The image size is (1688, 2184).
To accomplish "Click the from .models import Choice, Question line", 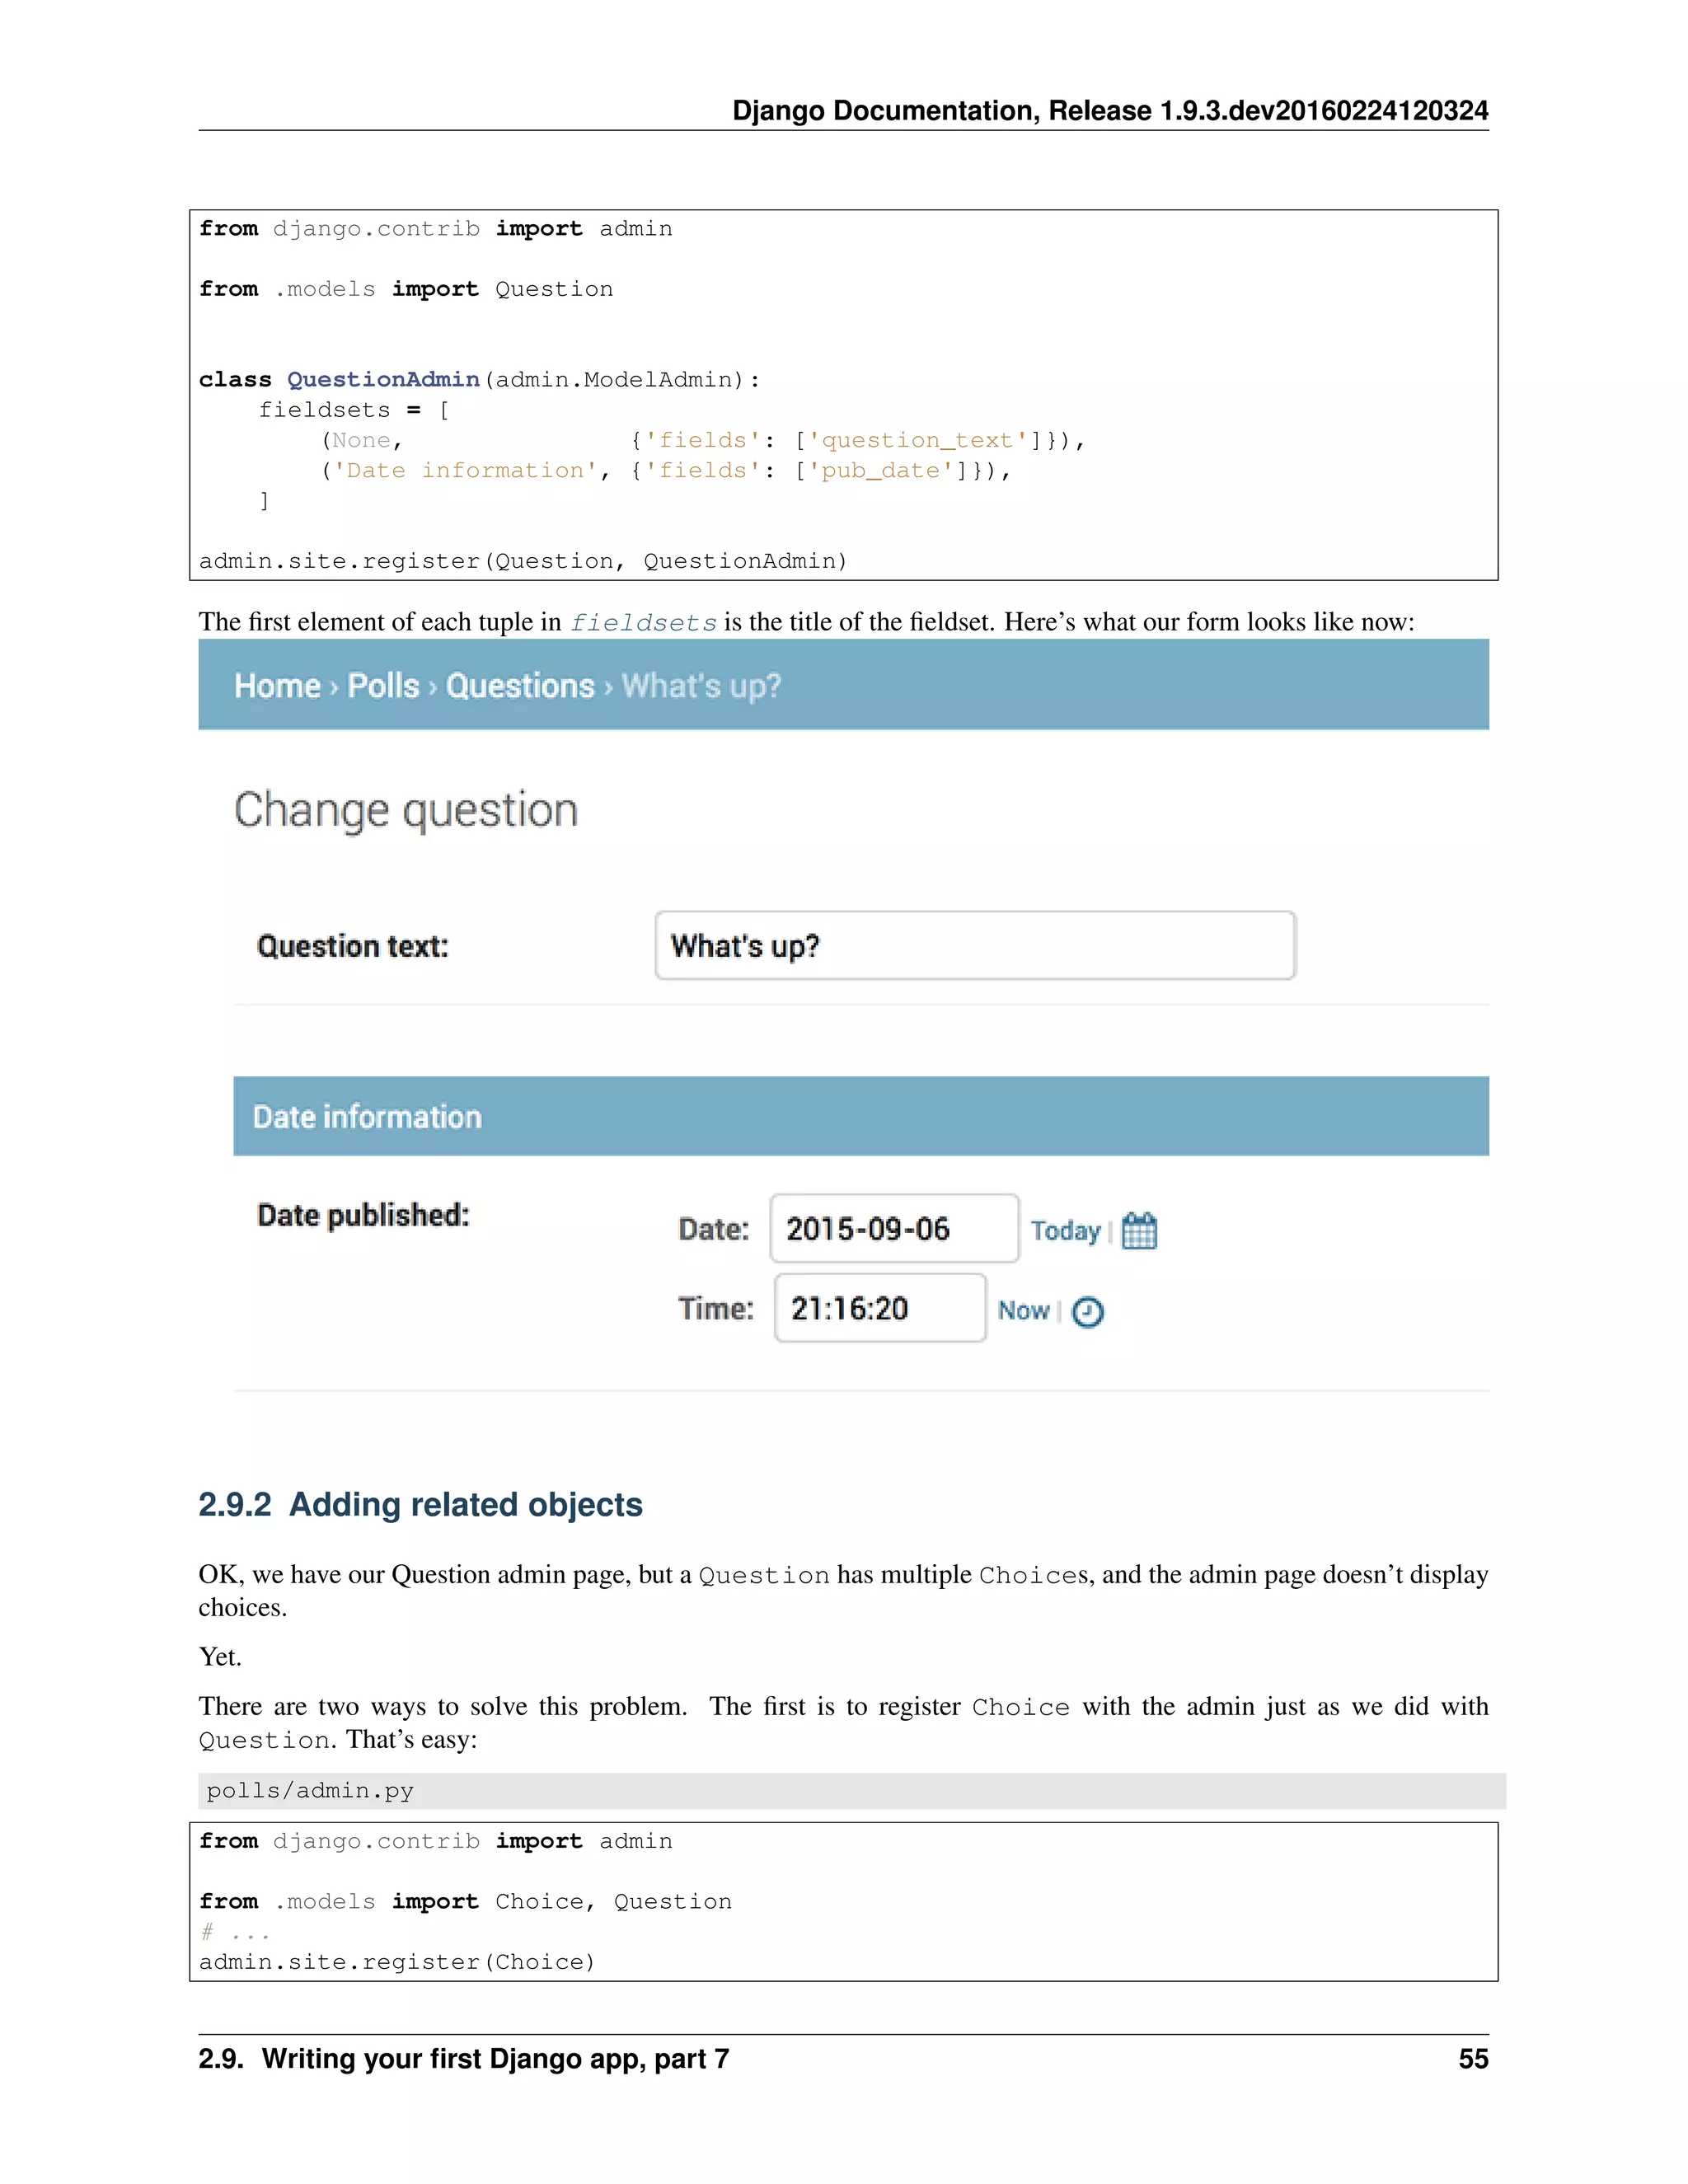I will [x=465, y=1901].
